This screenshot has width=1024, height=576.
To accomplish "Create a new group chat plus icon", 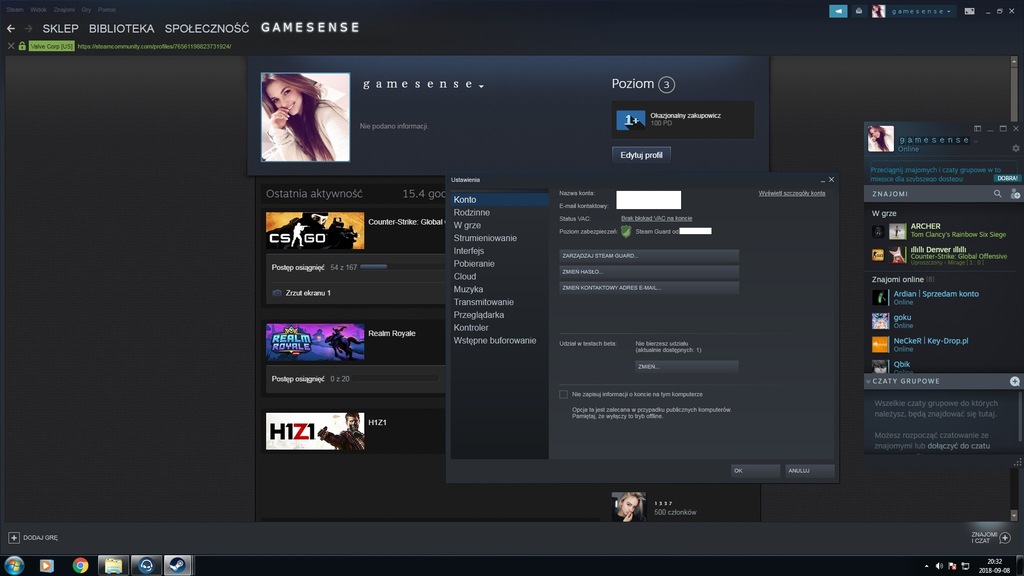I will (x=1014, y=381).
